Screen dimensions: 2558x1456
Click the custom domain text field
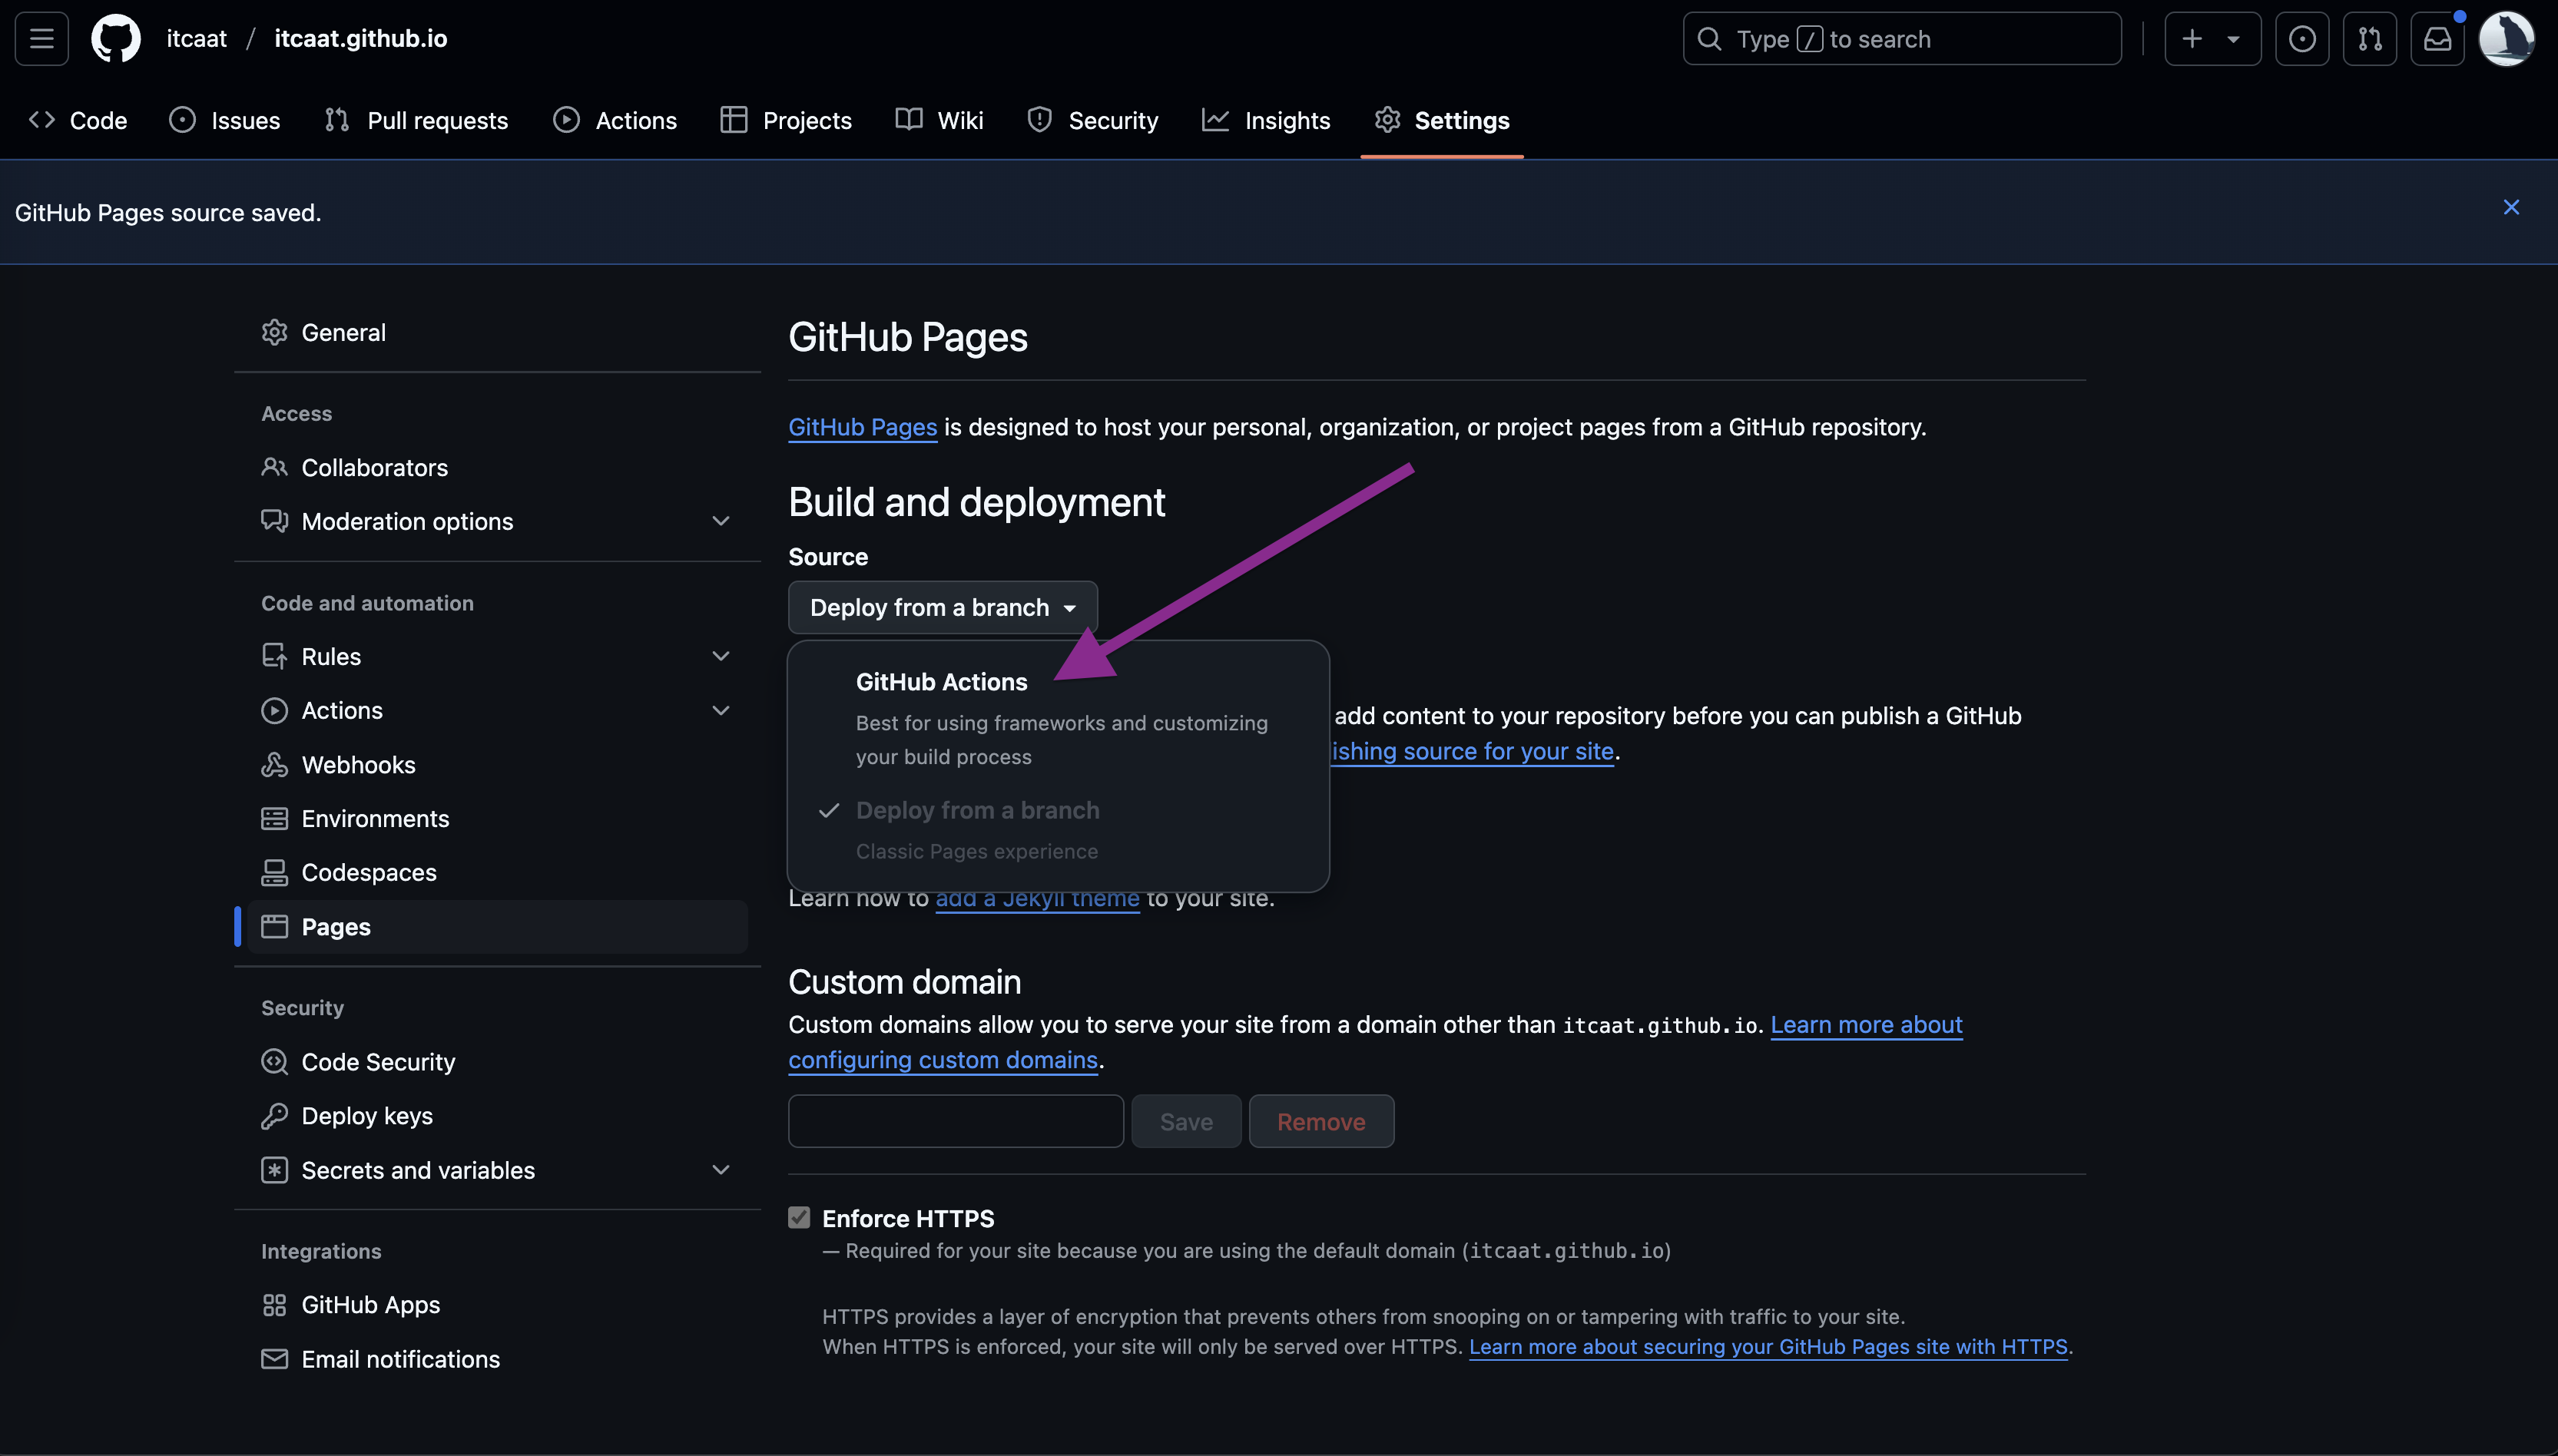point(955,1121)
